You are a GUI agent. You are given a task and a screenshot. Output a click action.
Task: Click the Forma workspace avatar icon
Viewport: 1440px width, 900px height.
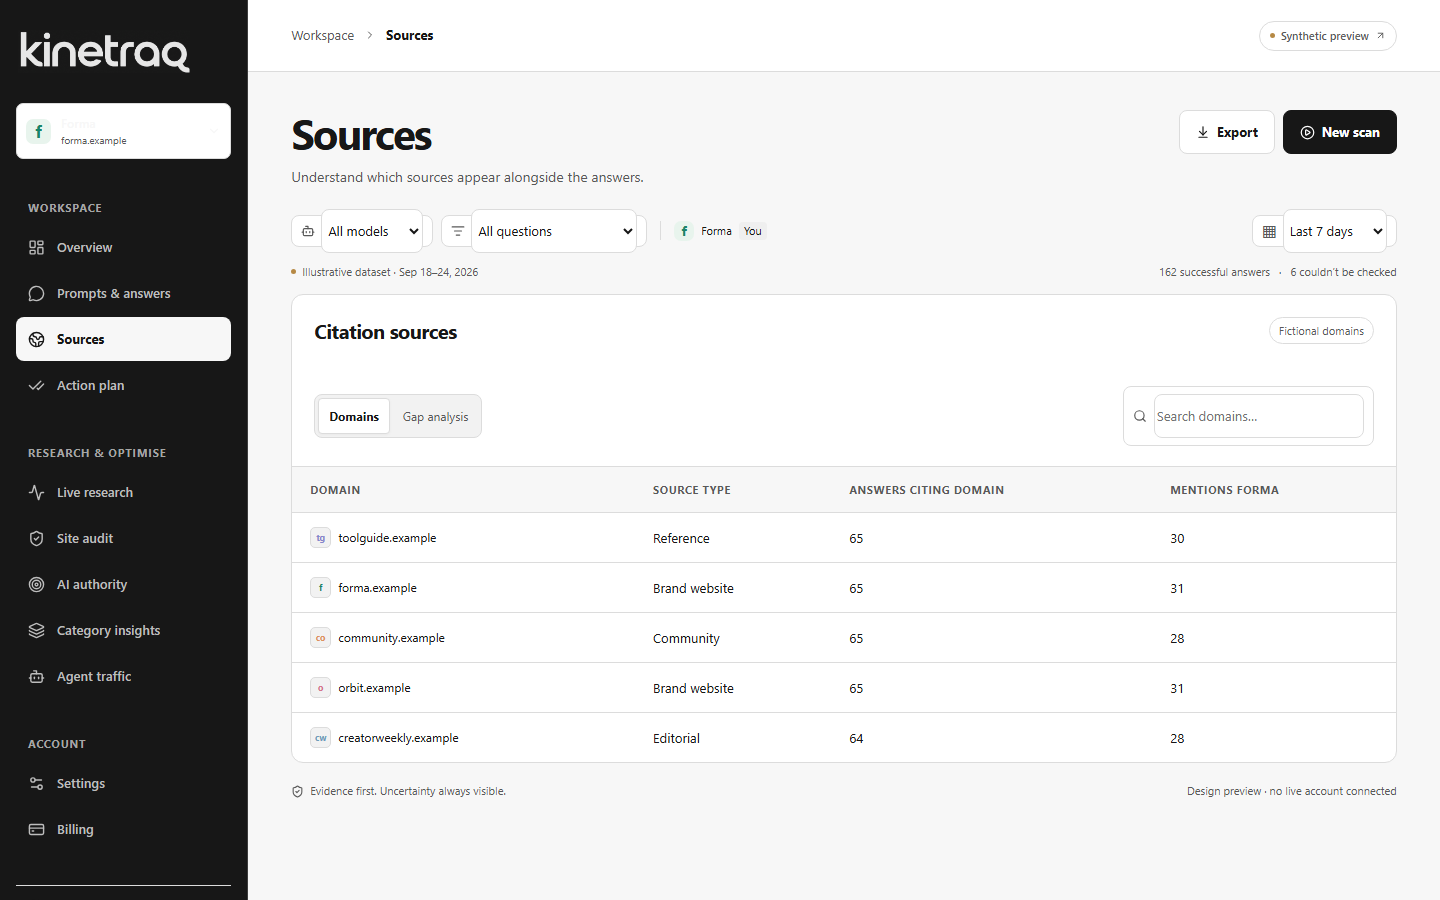38,131
